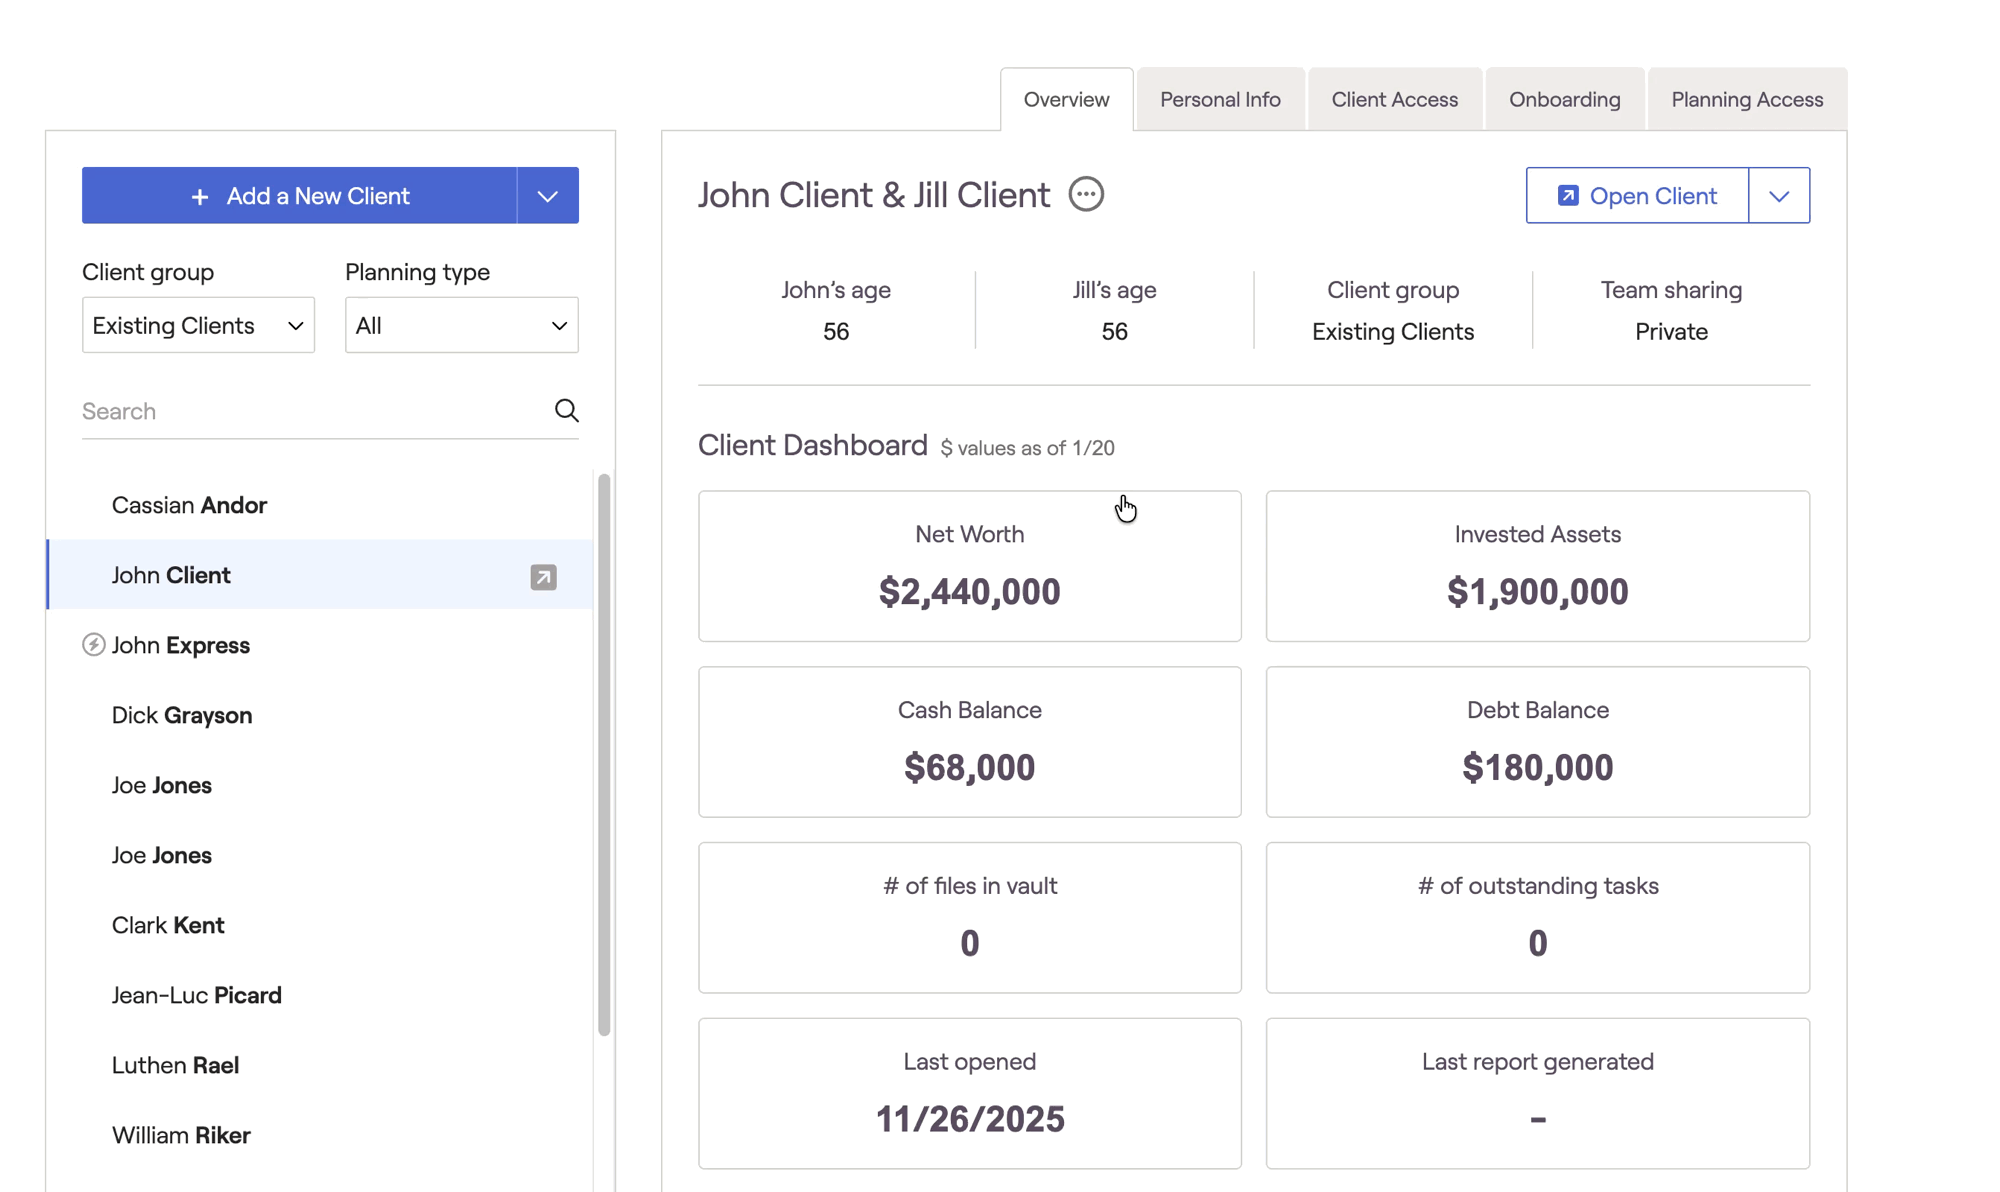Screen dimensions: 2000x1192
Task: Click the search magnifier icon
Action: point(566,411)
